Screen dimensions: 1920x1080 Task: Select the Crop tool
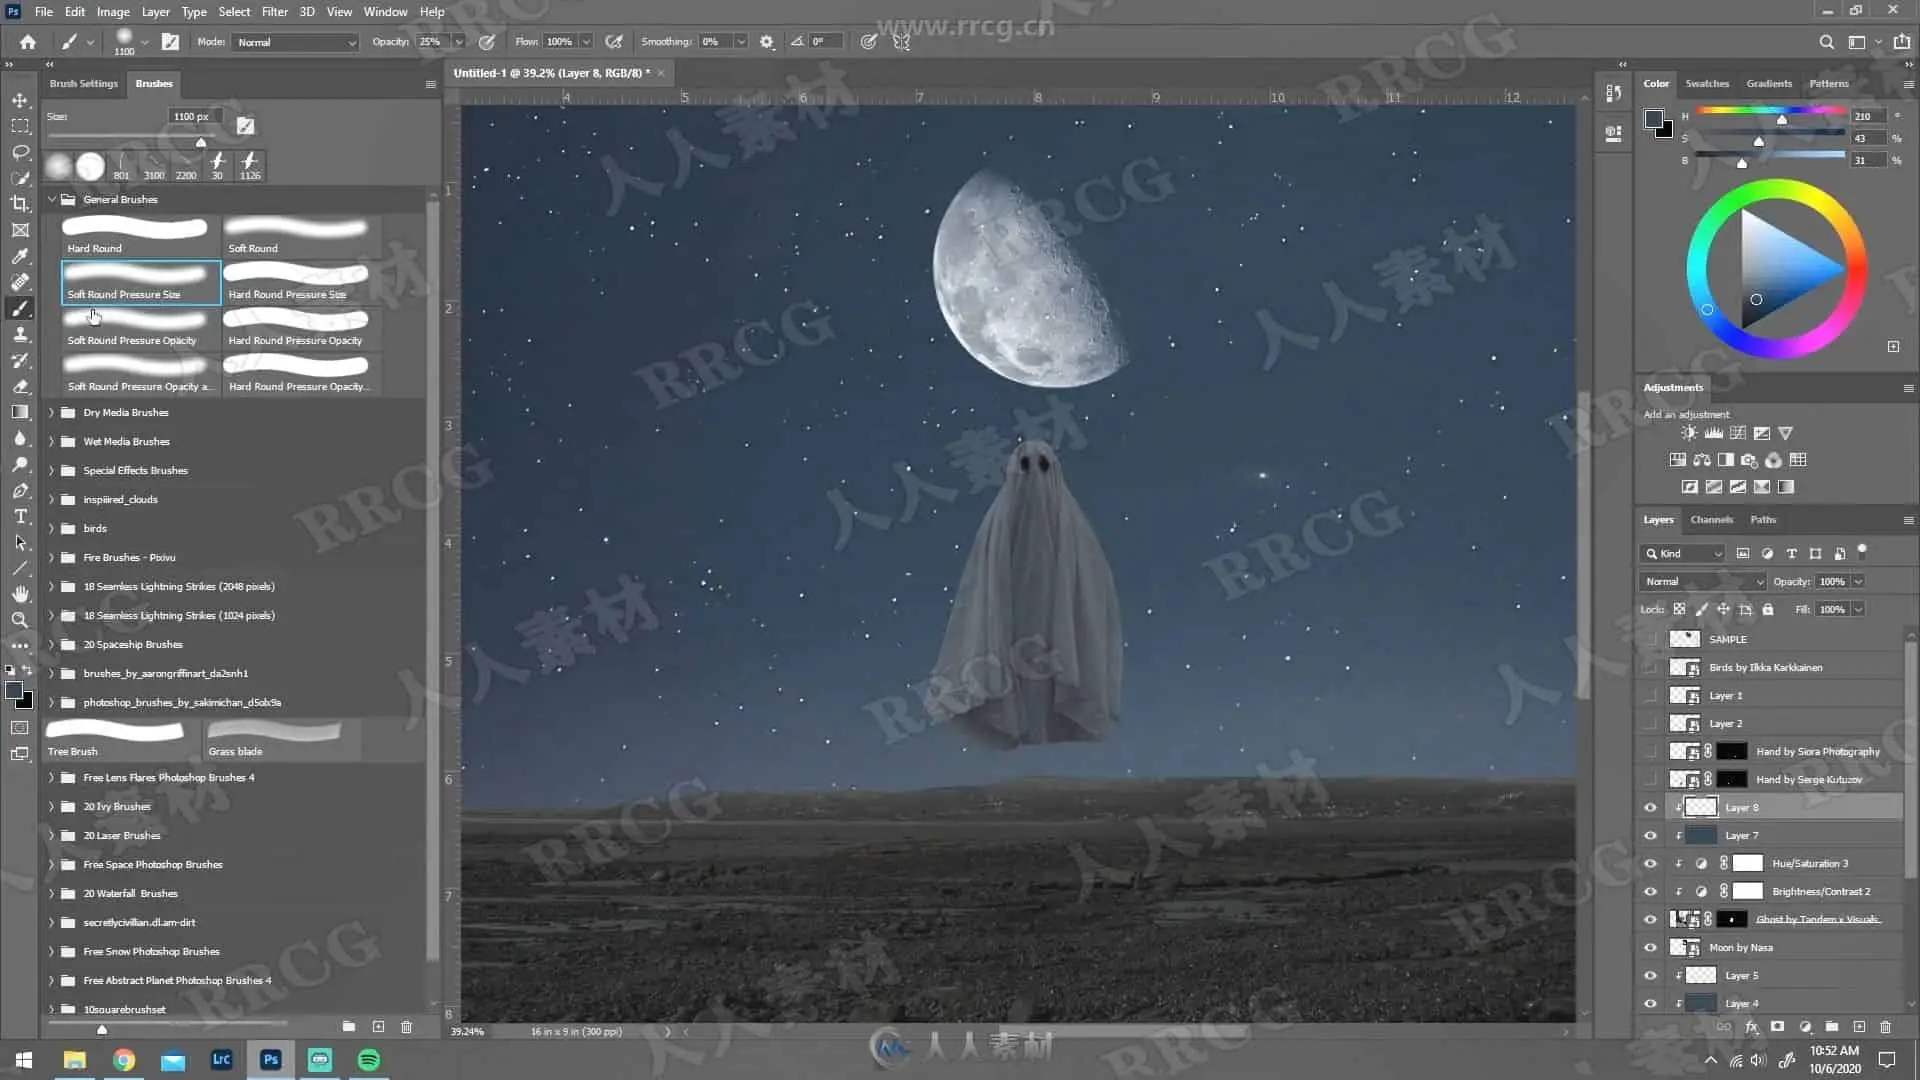click(20, 204)
